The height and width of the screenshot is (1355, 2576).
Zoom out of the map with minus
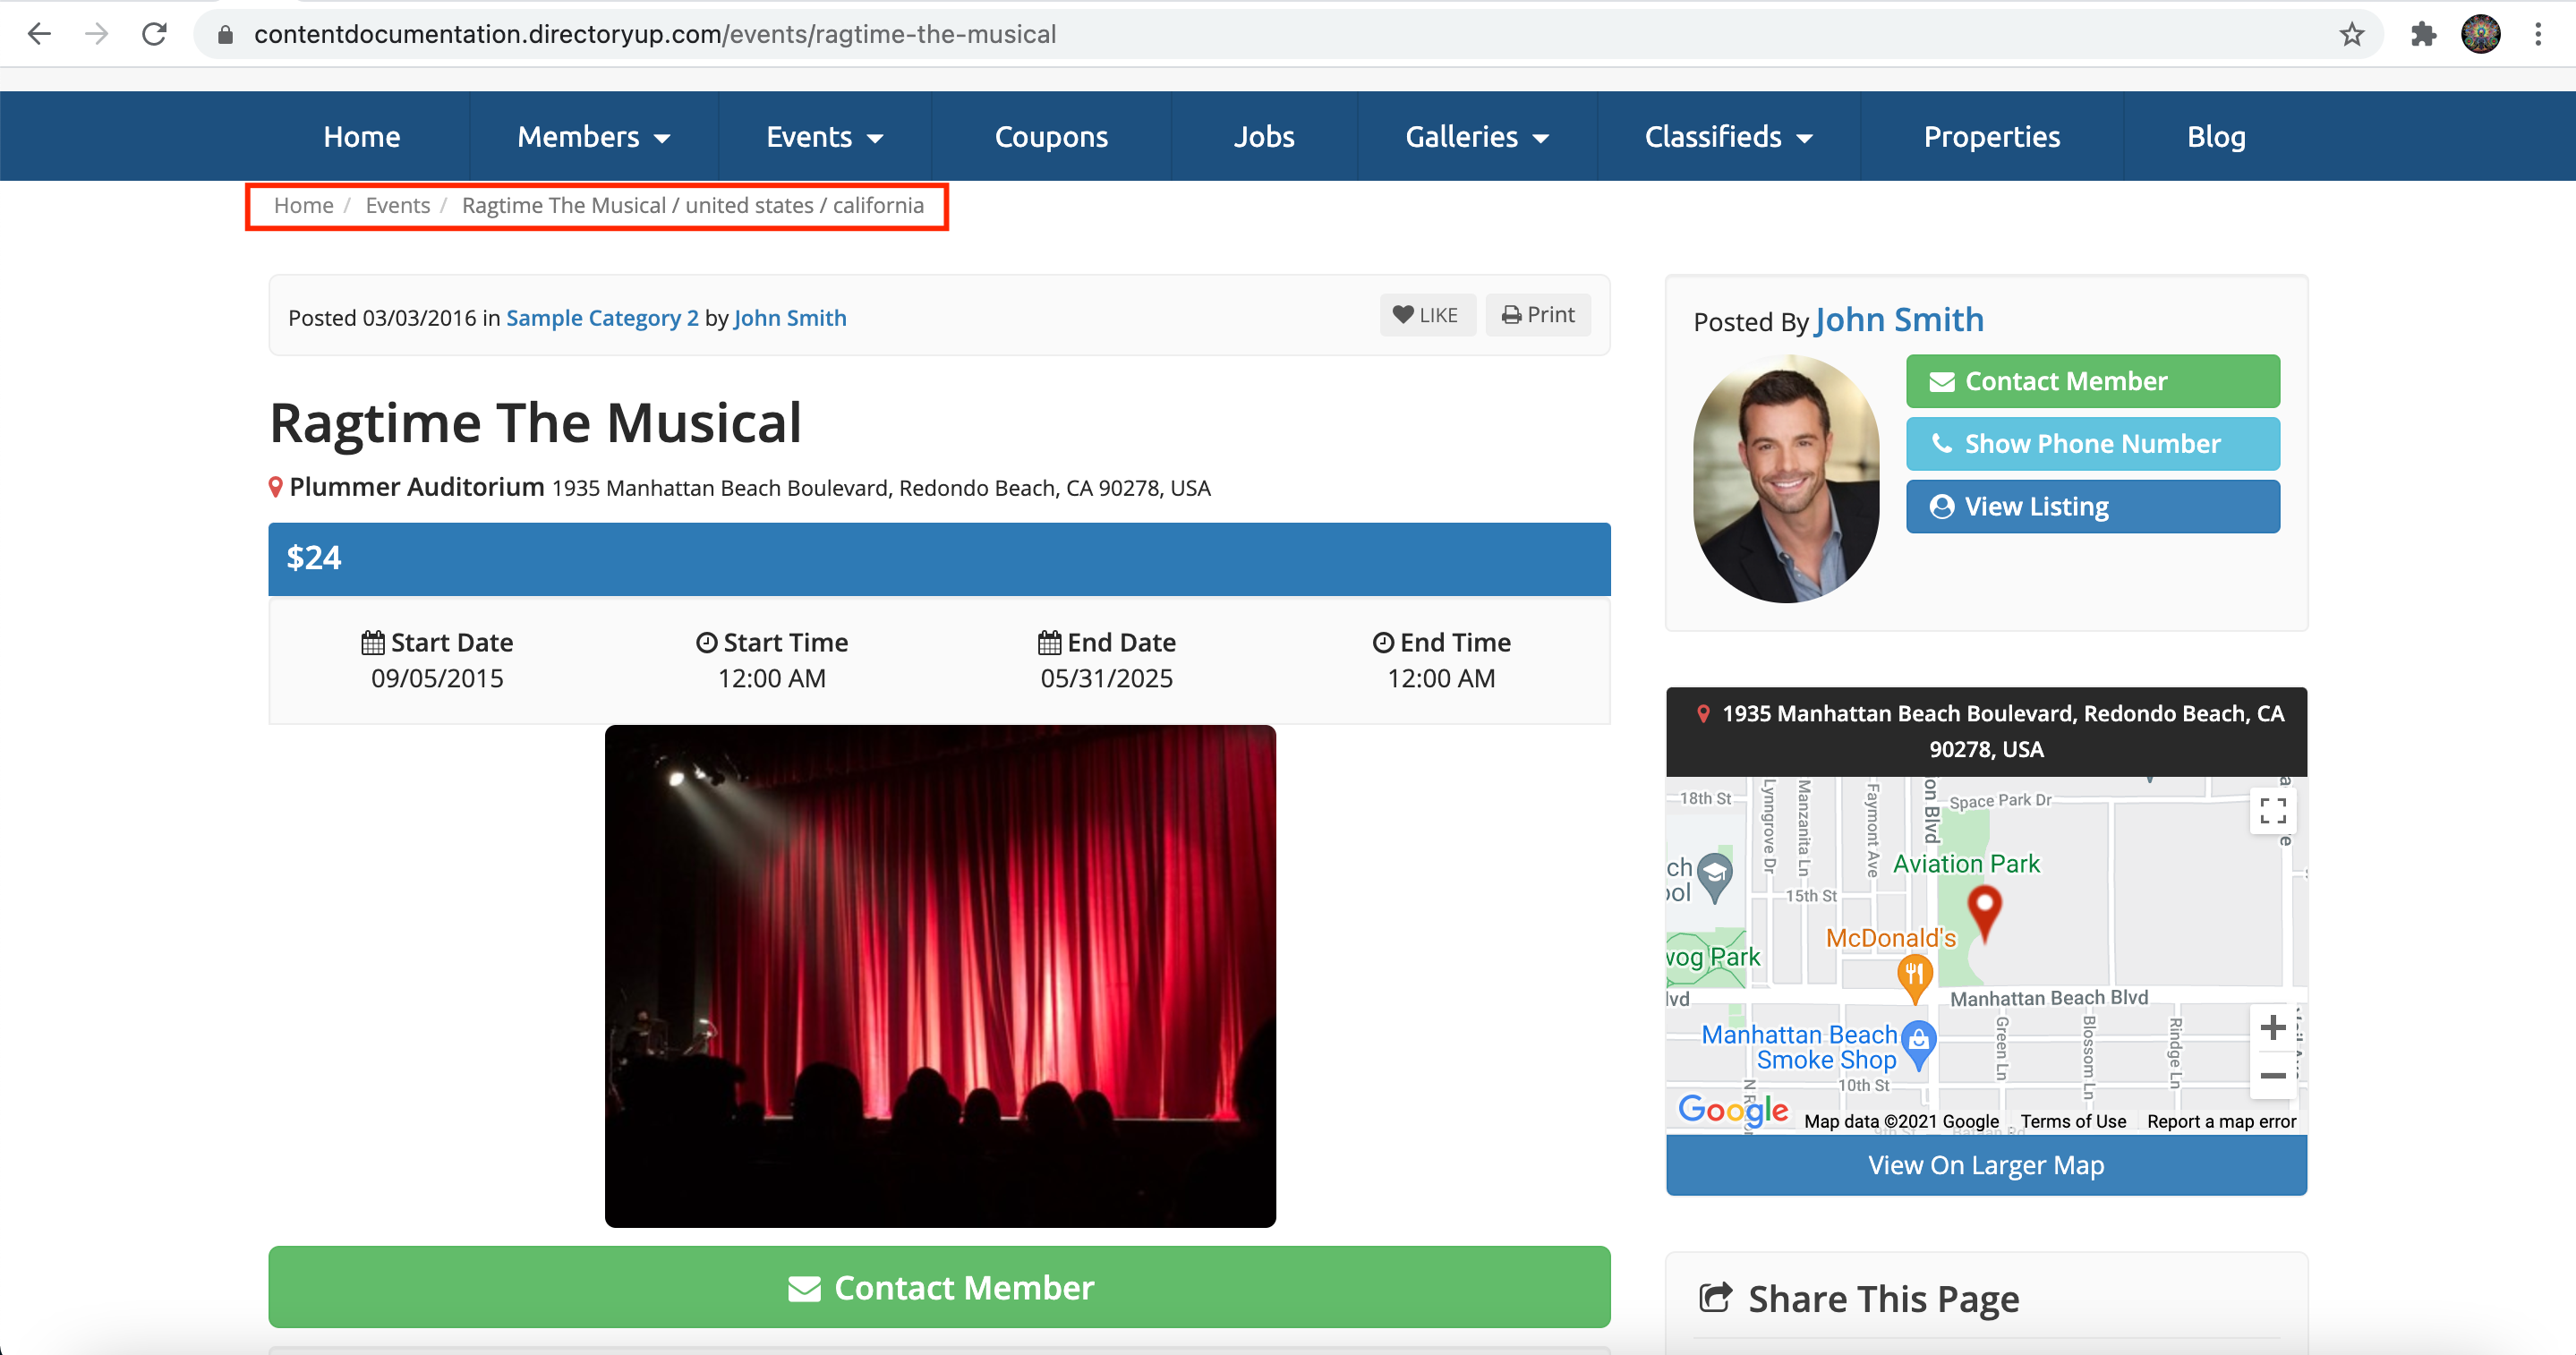click(2272, 1076)
